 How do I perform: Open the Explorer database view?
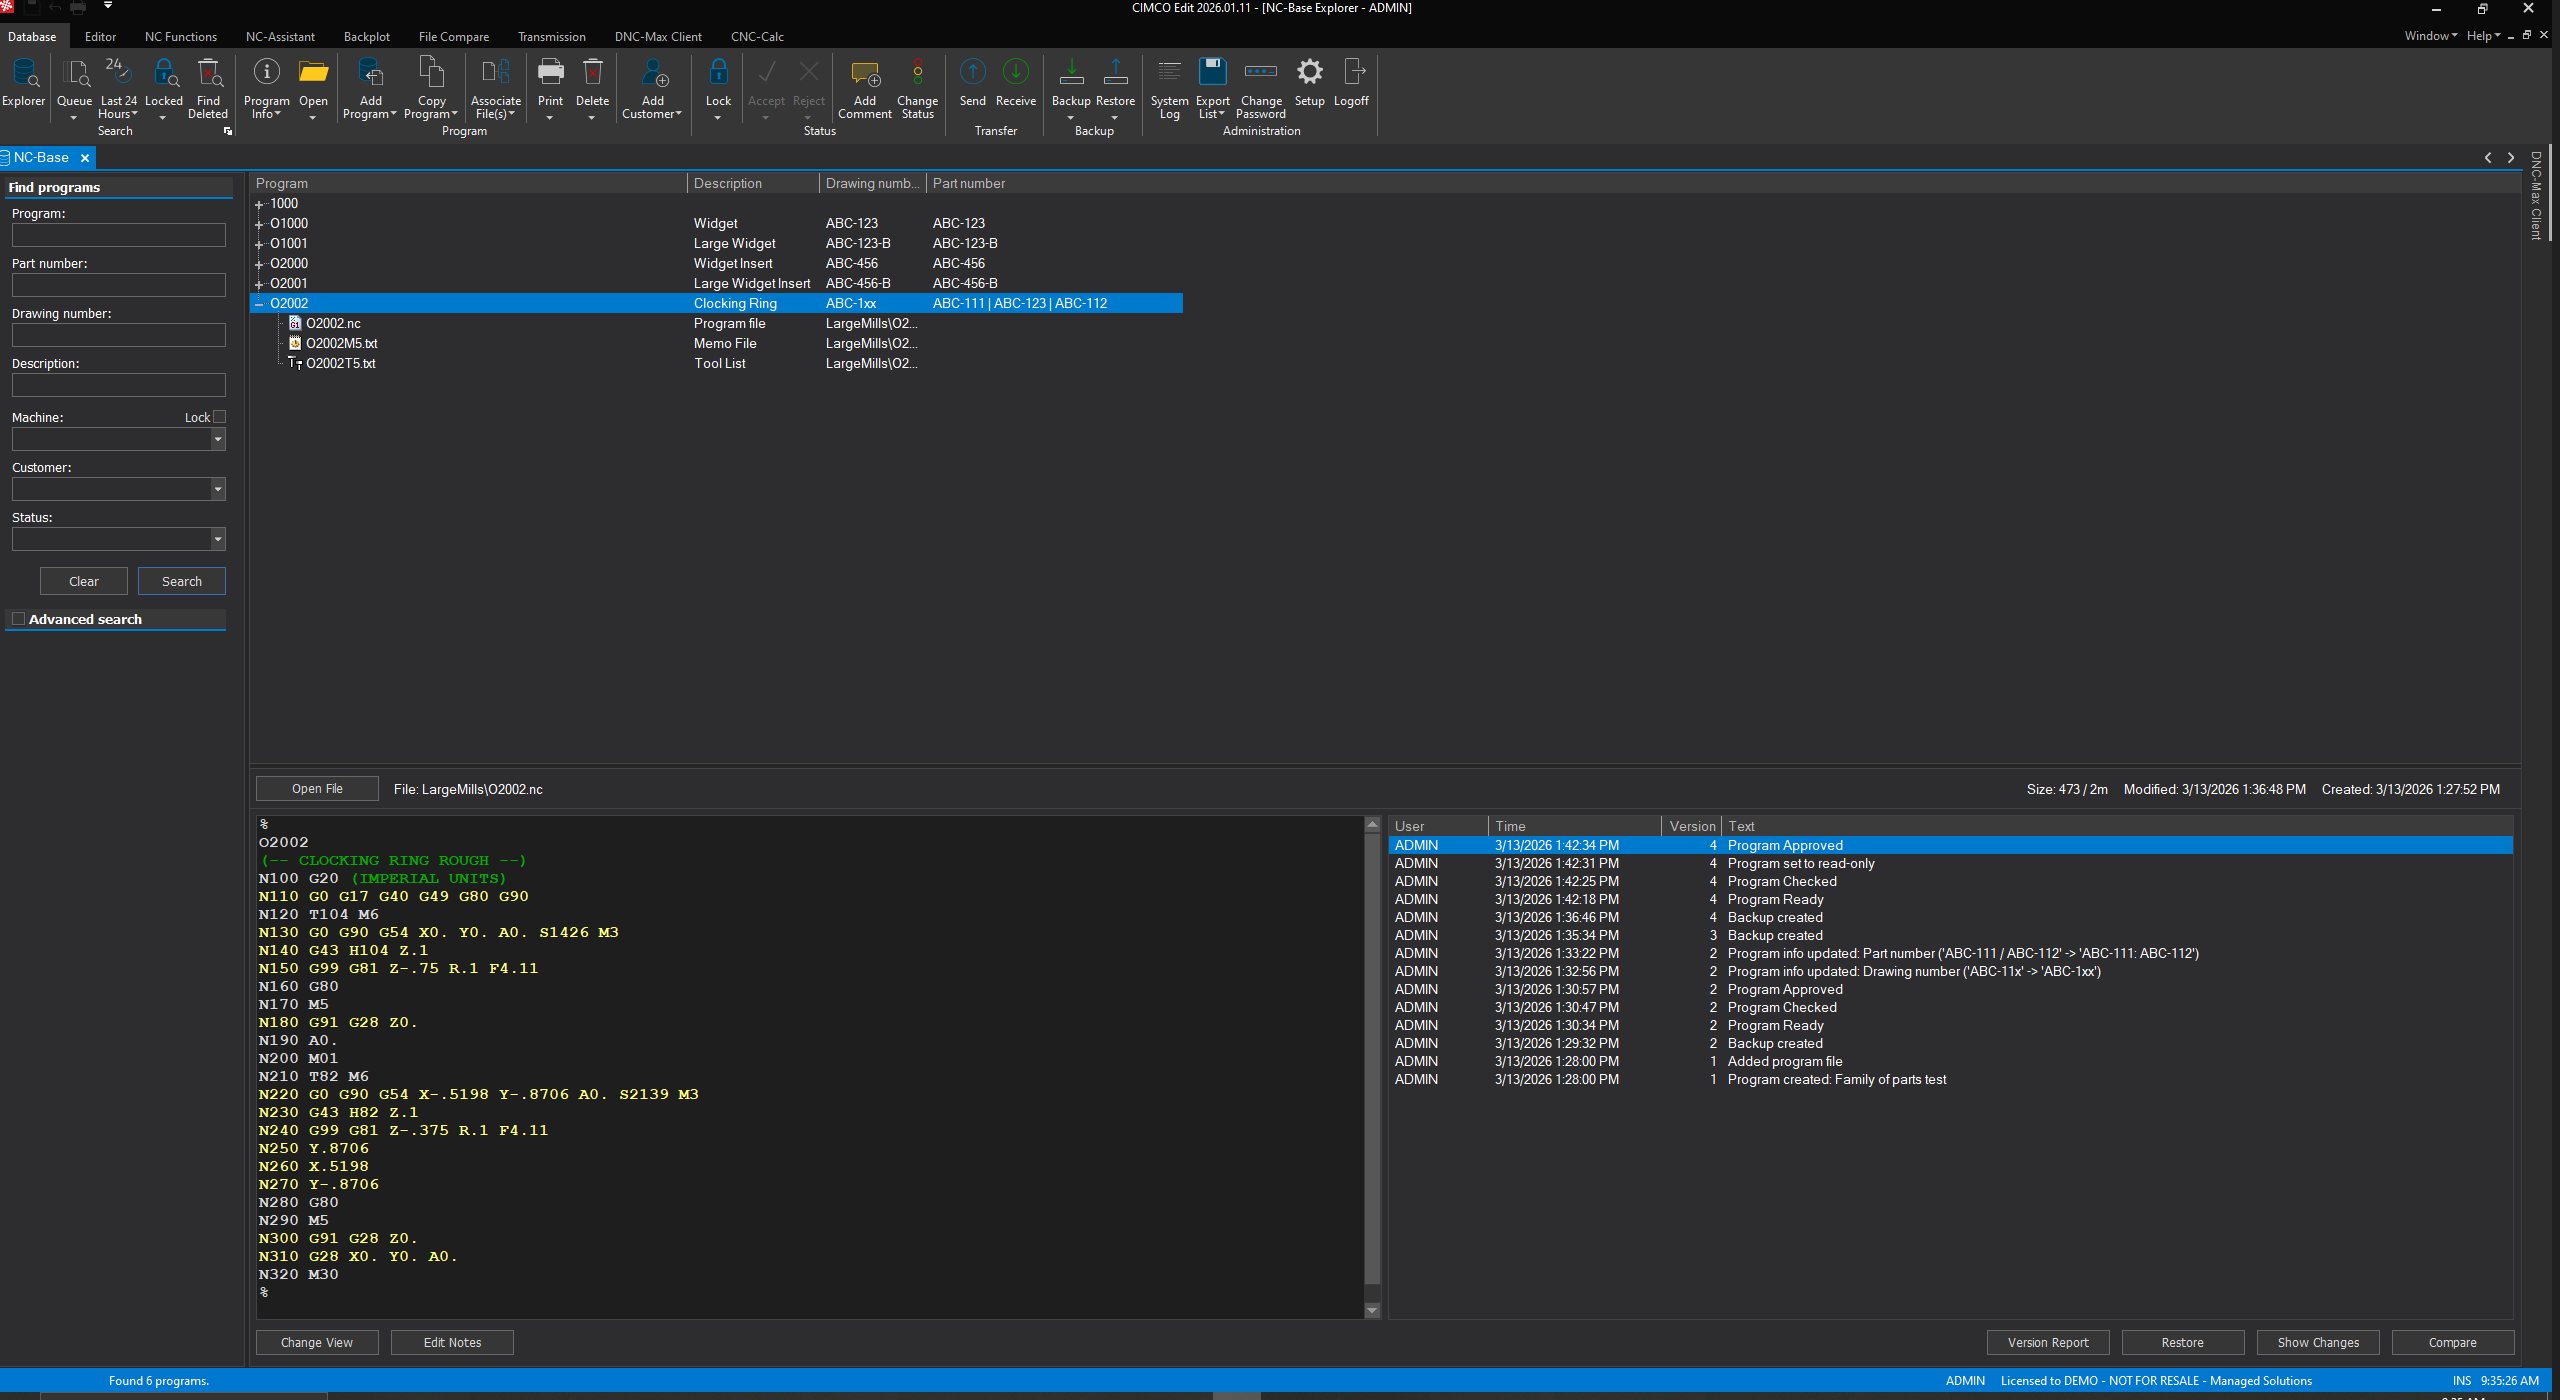click(x=24, y=82)
